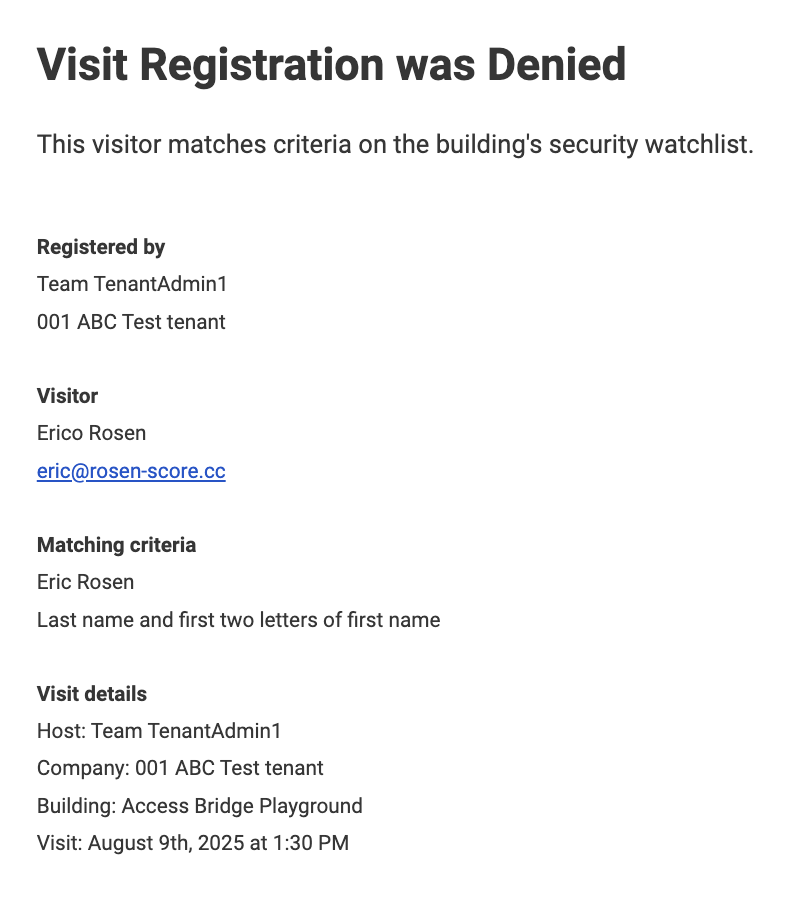Open the eric@rosen-score.cc email link
This screenshot has width=786, height=908.
point(131,471)
